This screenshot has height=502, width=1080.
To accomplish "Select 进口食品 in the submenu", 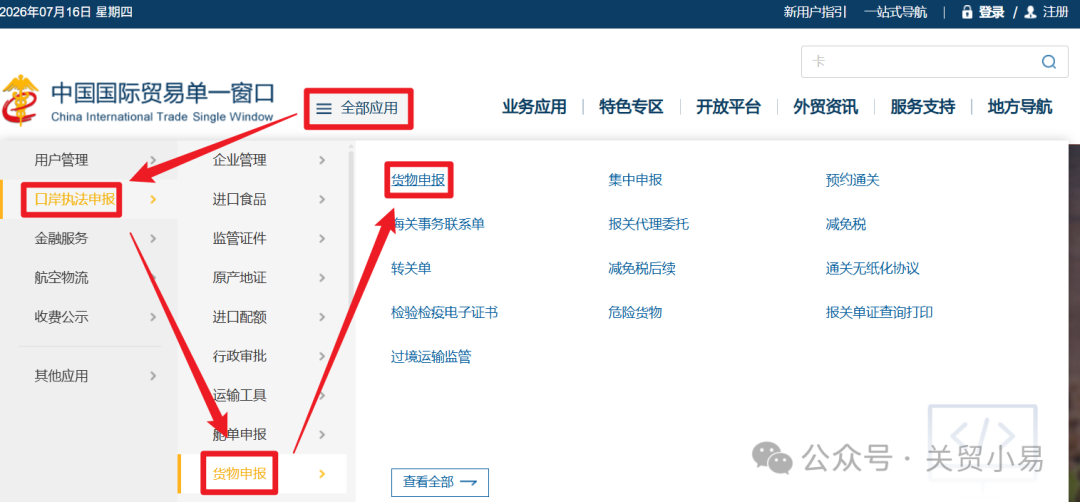I will click(239, 200).
